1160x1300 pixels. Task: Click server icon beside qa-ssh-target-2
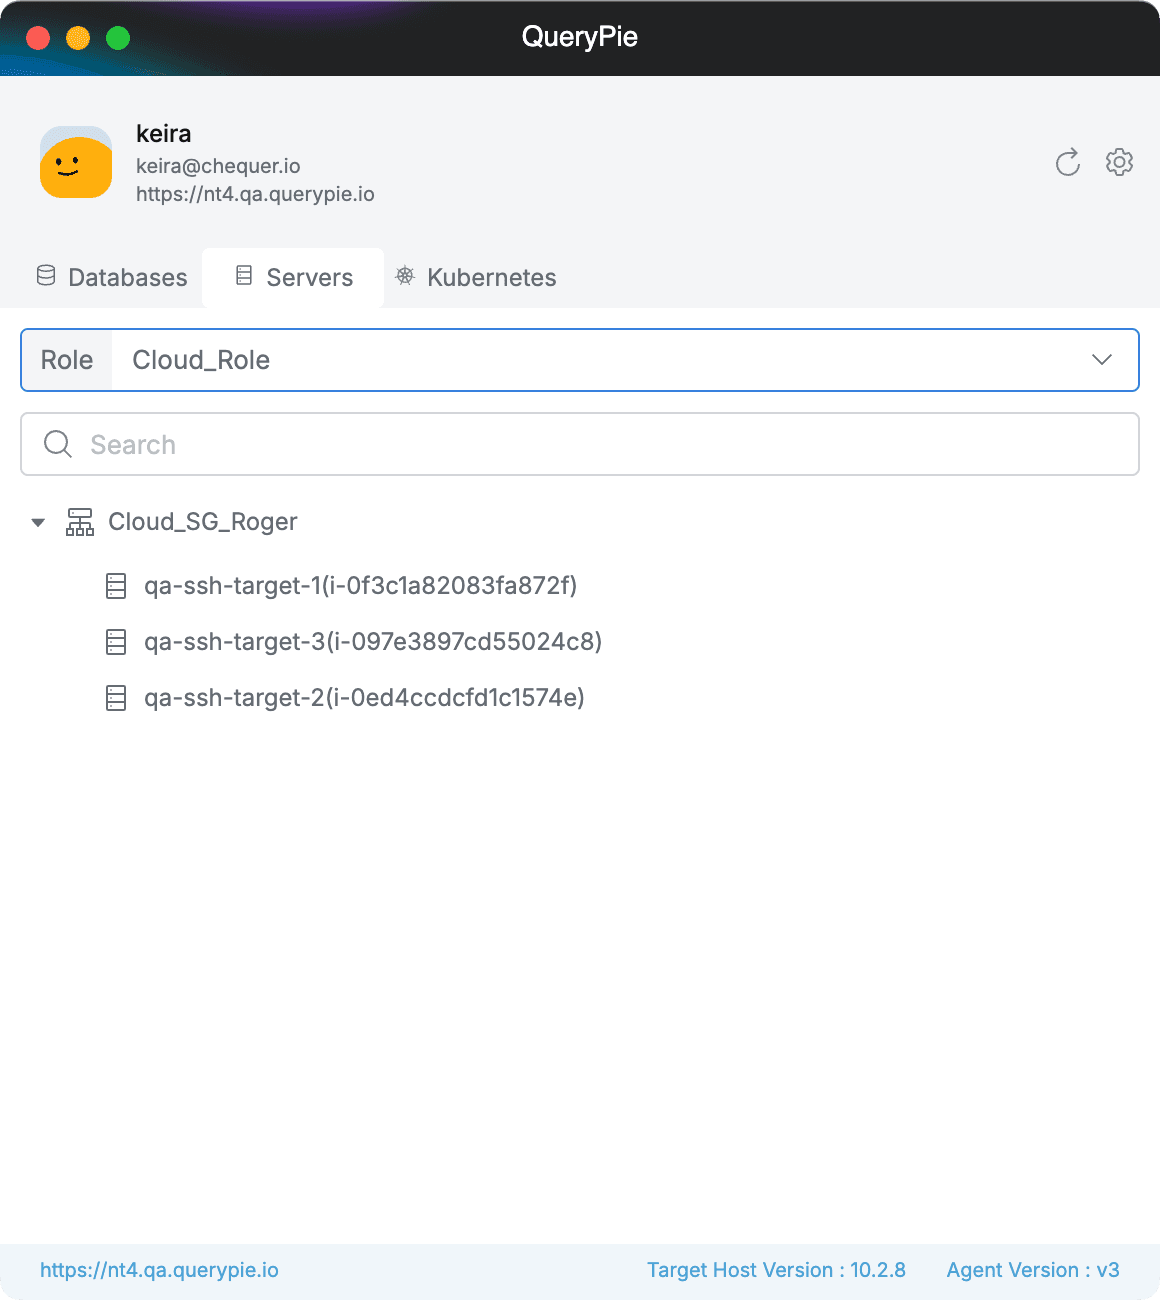116,698
